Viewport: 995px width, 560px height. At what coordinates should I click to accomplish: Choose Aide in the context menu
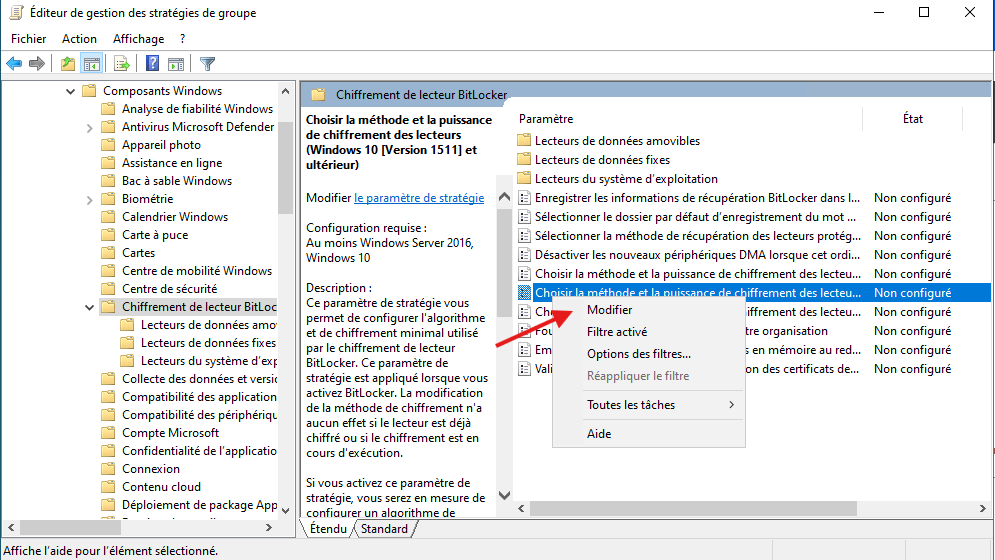(649, 434)
